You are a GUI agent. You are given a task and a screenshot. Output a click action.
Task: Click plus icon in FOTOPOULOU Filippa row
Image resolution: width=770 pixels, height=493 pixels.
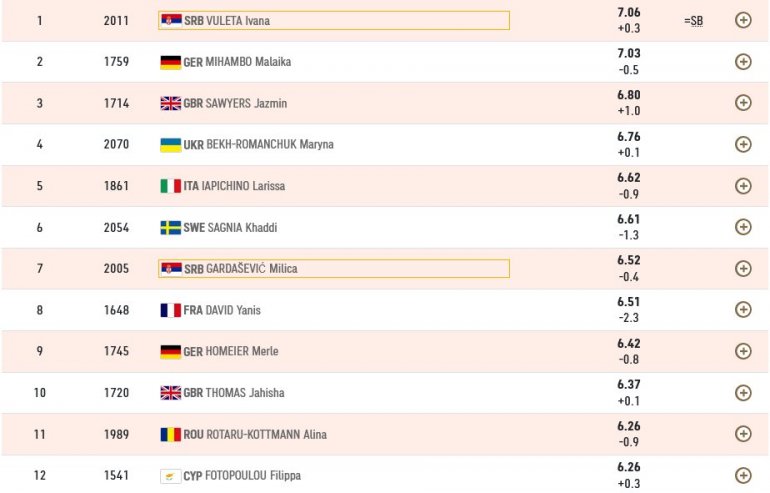tap(743, 475)
